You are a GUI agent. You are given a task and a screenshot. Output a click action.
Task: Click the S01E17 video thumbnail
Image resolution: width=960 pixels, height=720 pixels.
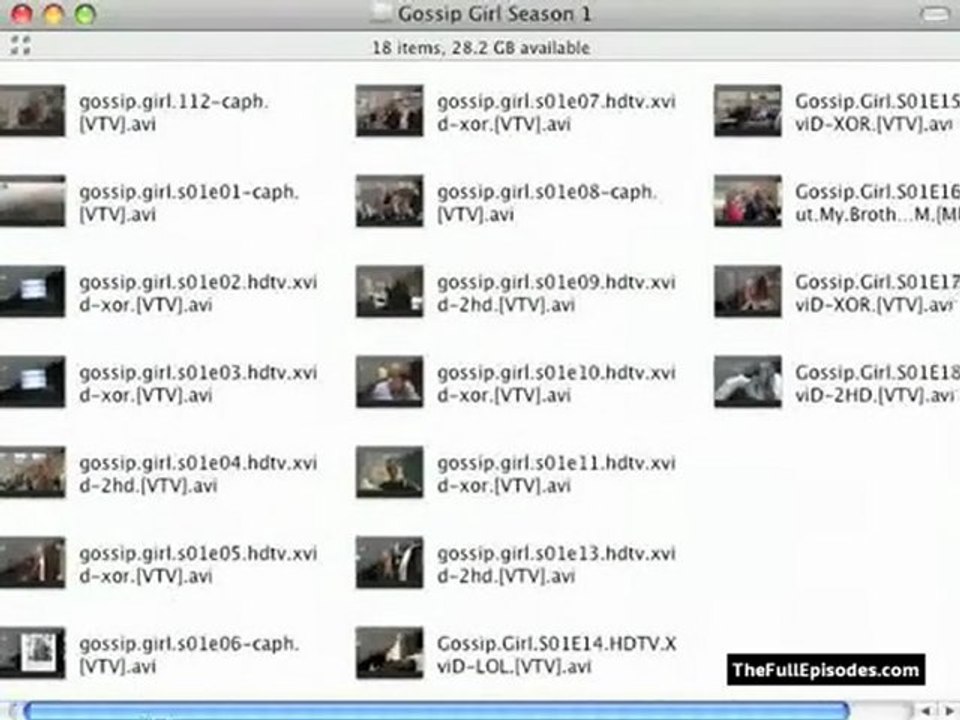748,291
